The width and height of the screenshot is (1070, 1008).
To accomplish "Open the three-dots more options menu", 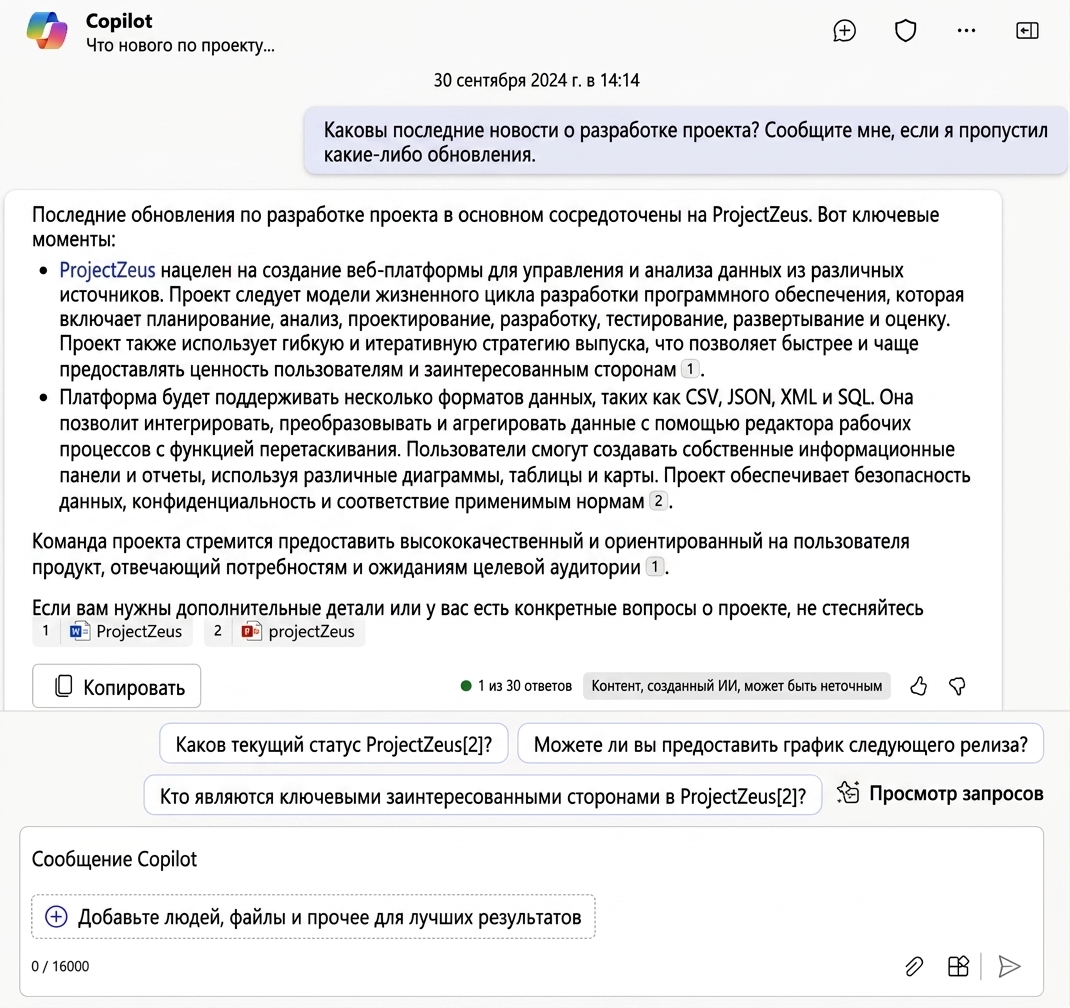I will coord(966,31).
